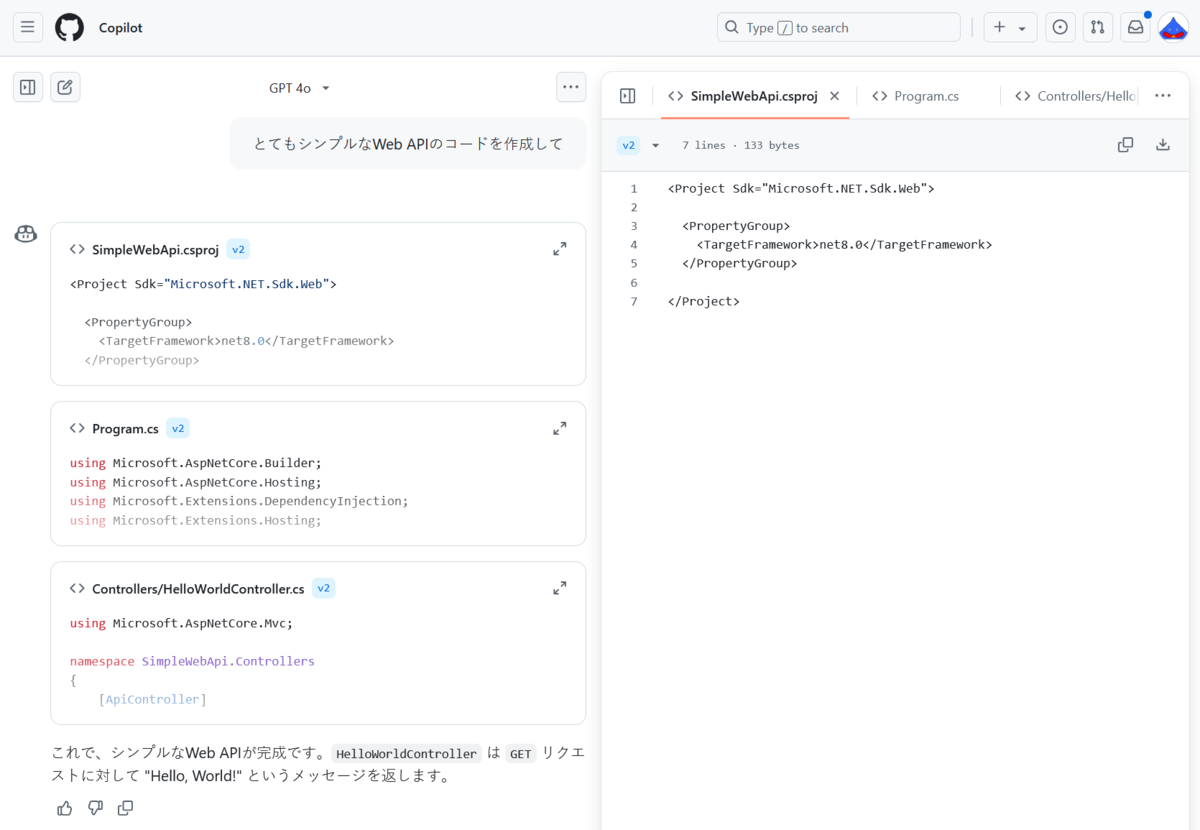Open the Pull requests icon in header
The width and height of the screenshot is (1200, 830).
(1098, 28)
